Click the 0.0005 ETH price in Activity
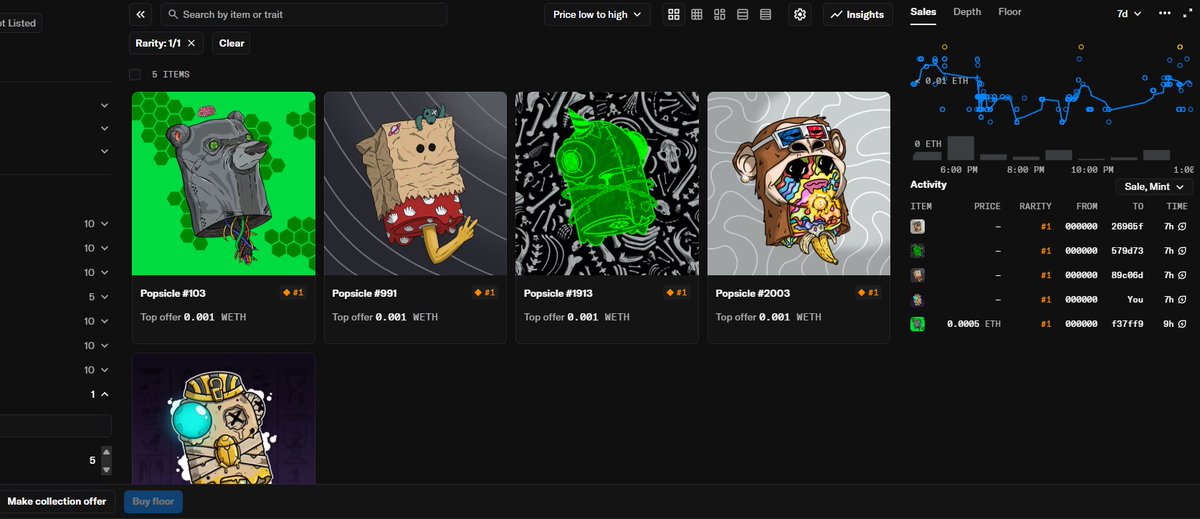 (x=973, y=324)
